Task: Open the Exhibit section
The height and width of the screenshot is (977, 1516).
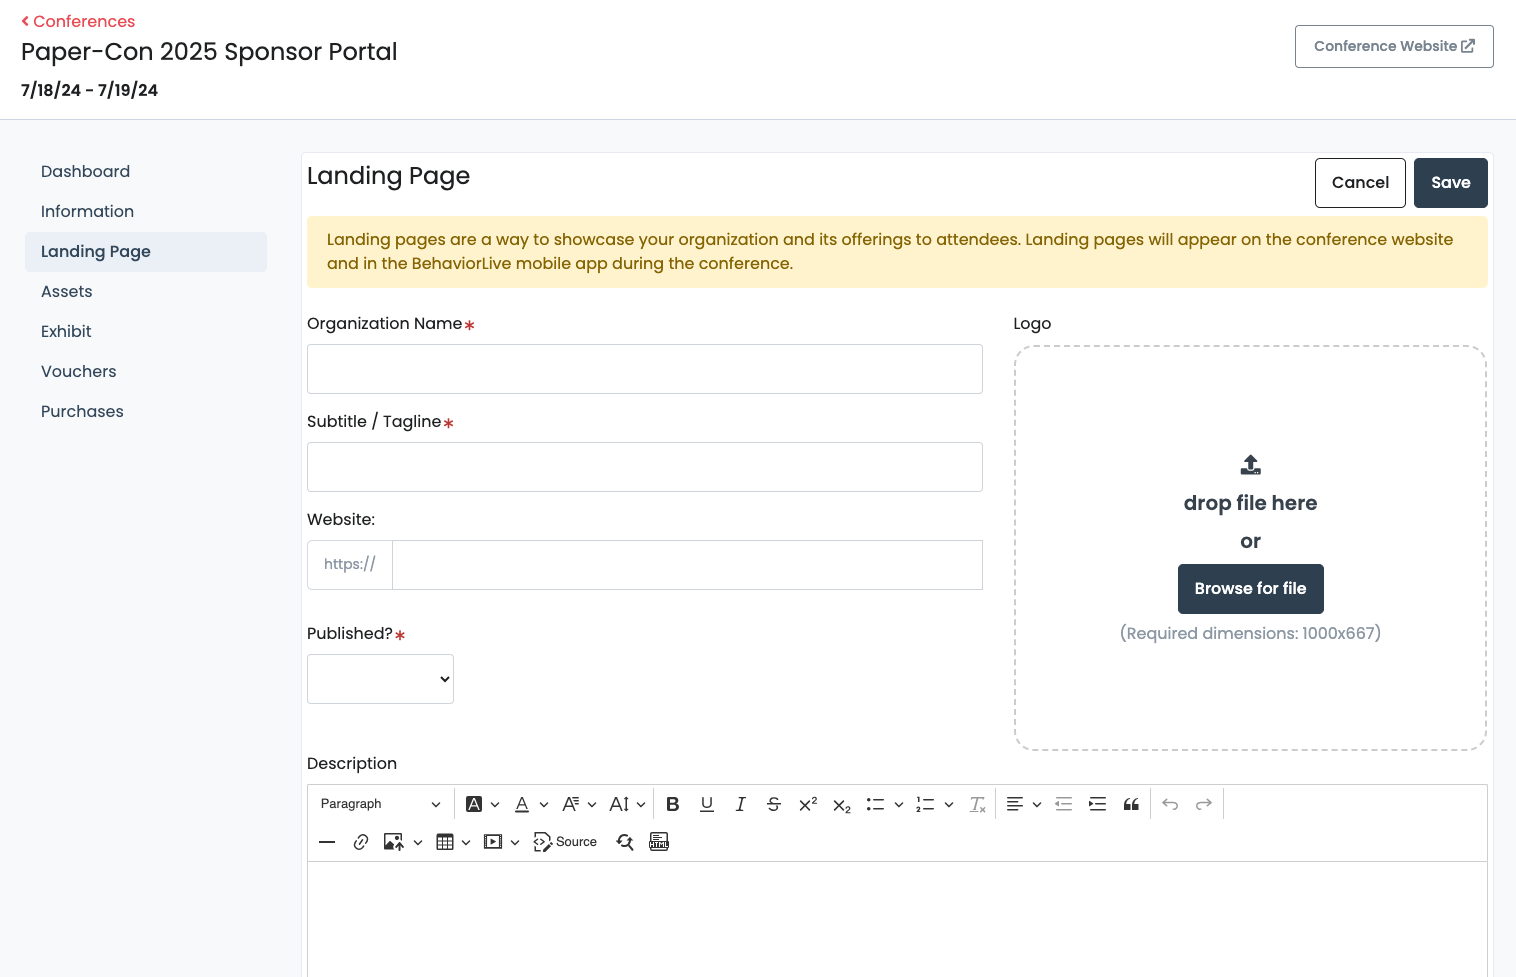Action: coord(66,331)
